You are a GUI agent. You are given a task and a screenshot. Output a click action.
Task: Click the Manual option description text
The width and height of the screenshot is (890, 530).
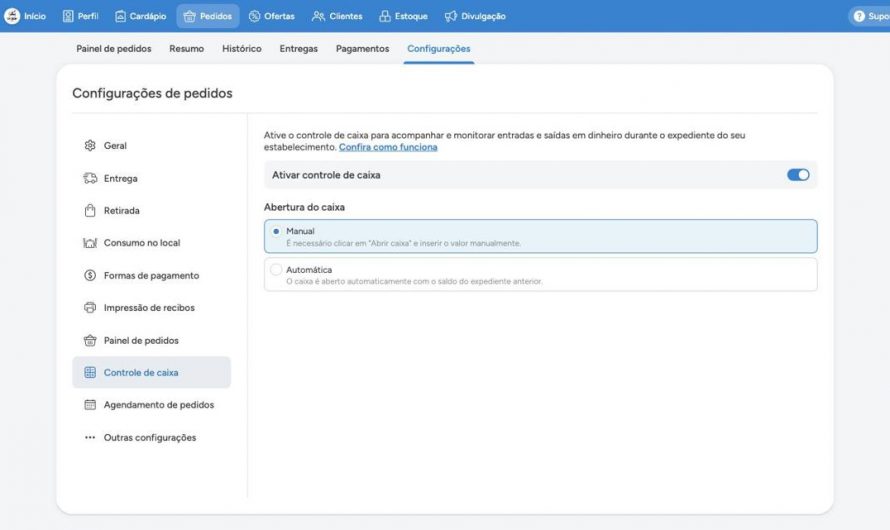coord(403,243)
